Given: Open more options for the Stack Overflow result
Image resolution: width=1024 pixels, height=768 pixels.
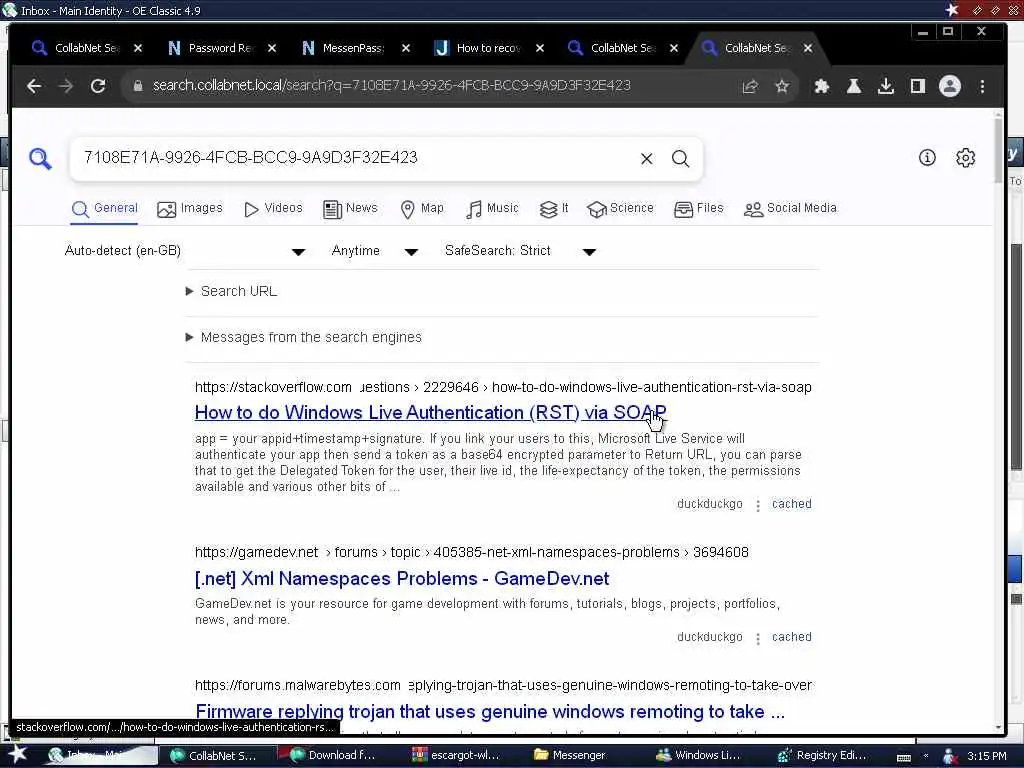Looking at the screenshot, I should pos(758,505).
